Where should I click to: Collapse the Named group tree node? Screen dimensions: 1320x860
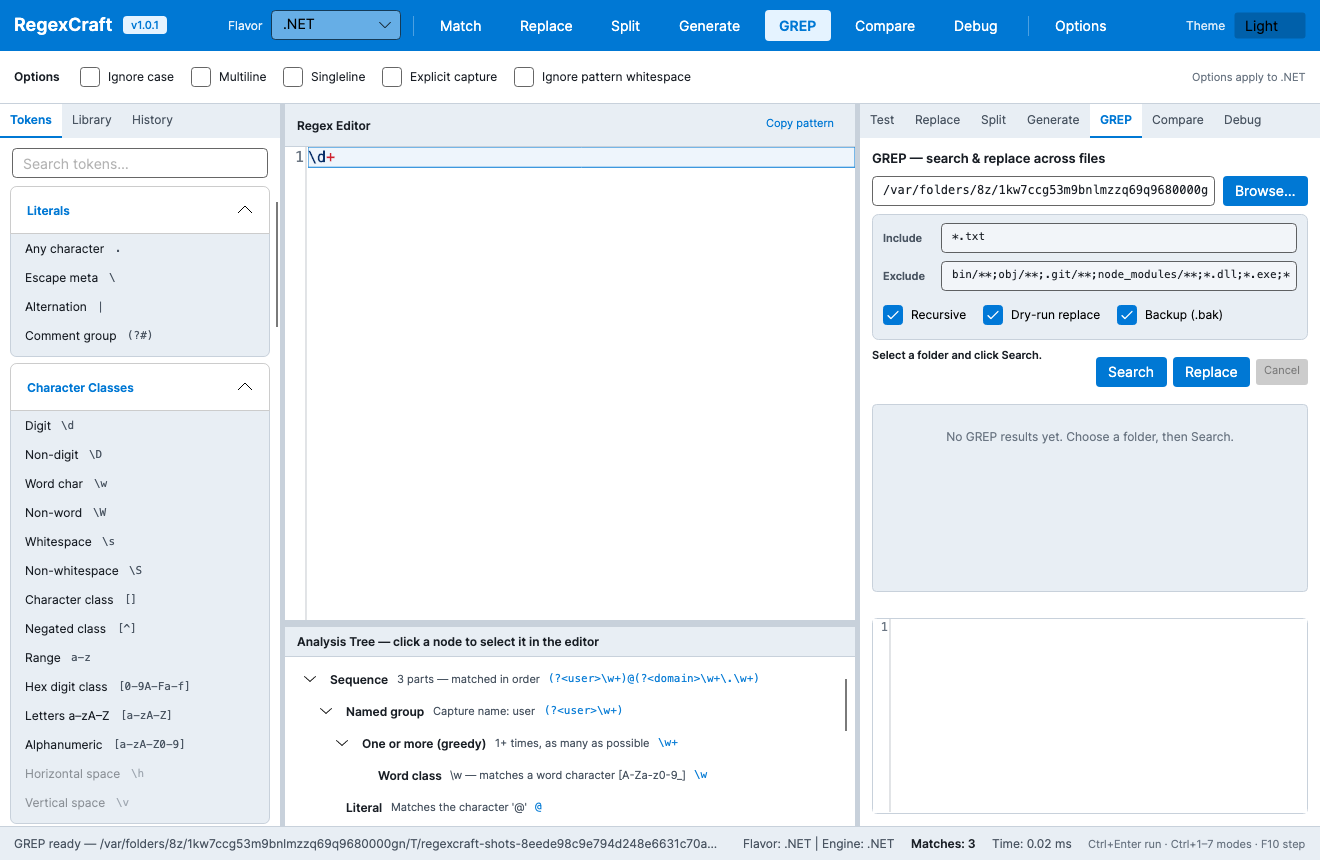tap(326, 711)
